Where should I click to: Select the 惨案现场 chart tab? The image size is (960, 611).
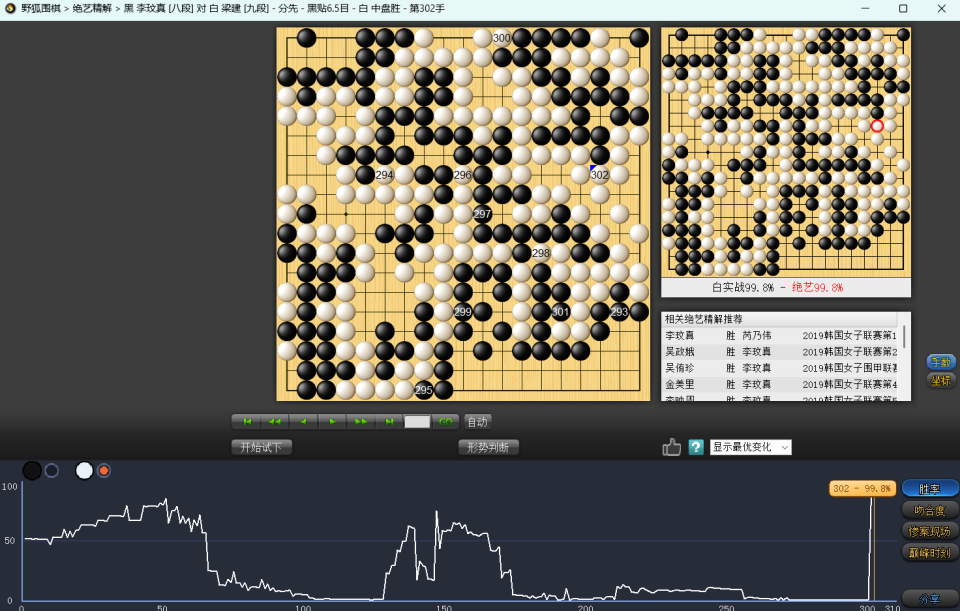(929, 531)
